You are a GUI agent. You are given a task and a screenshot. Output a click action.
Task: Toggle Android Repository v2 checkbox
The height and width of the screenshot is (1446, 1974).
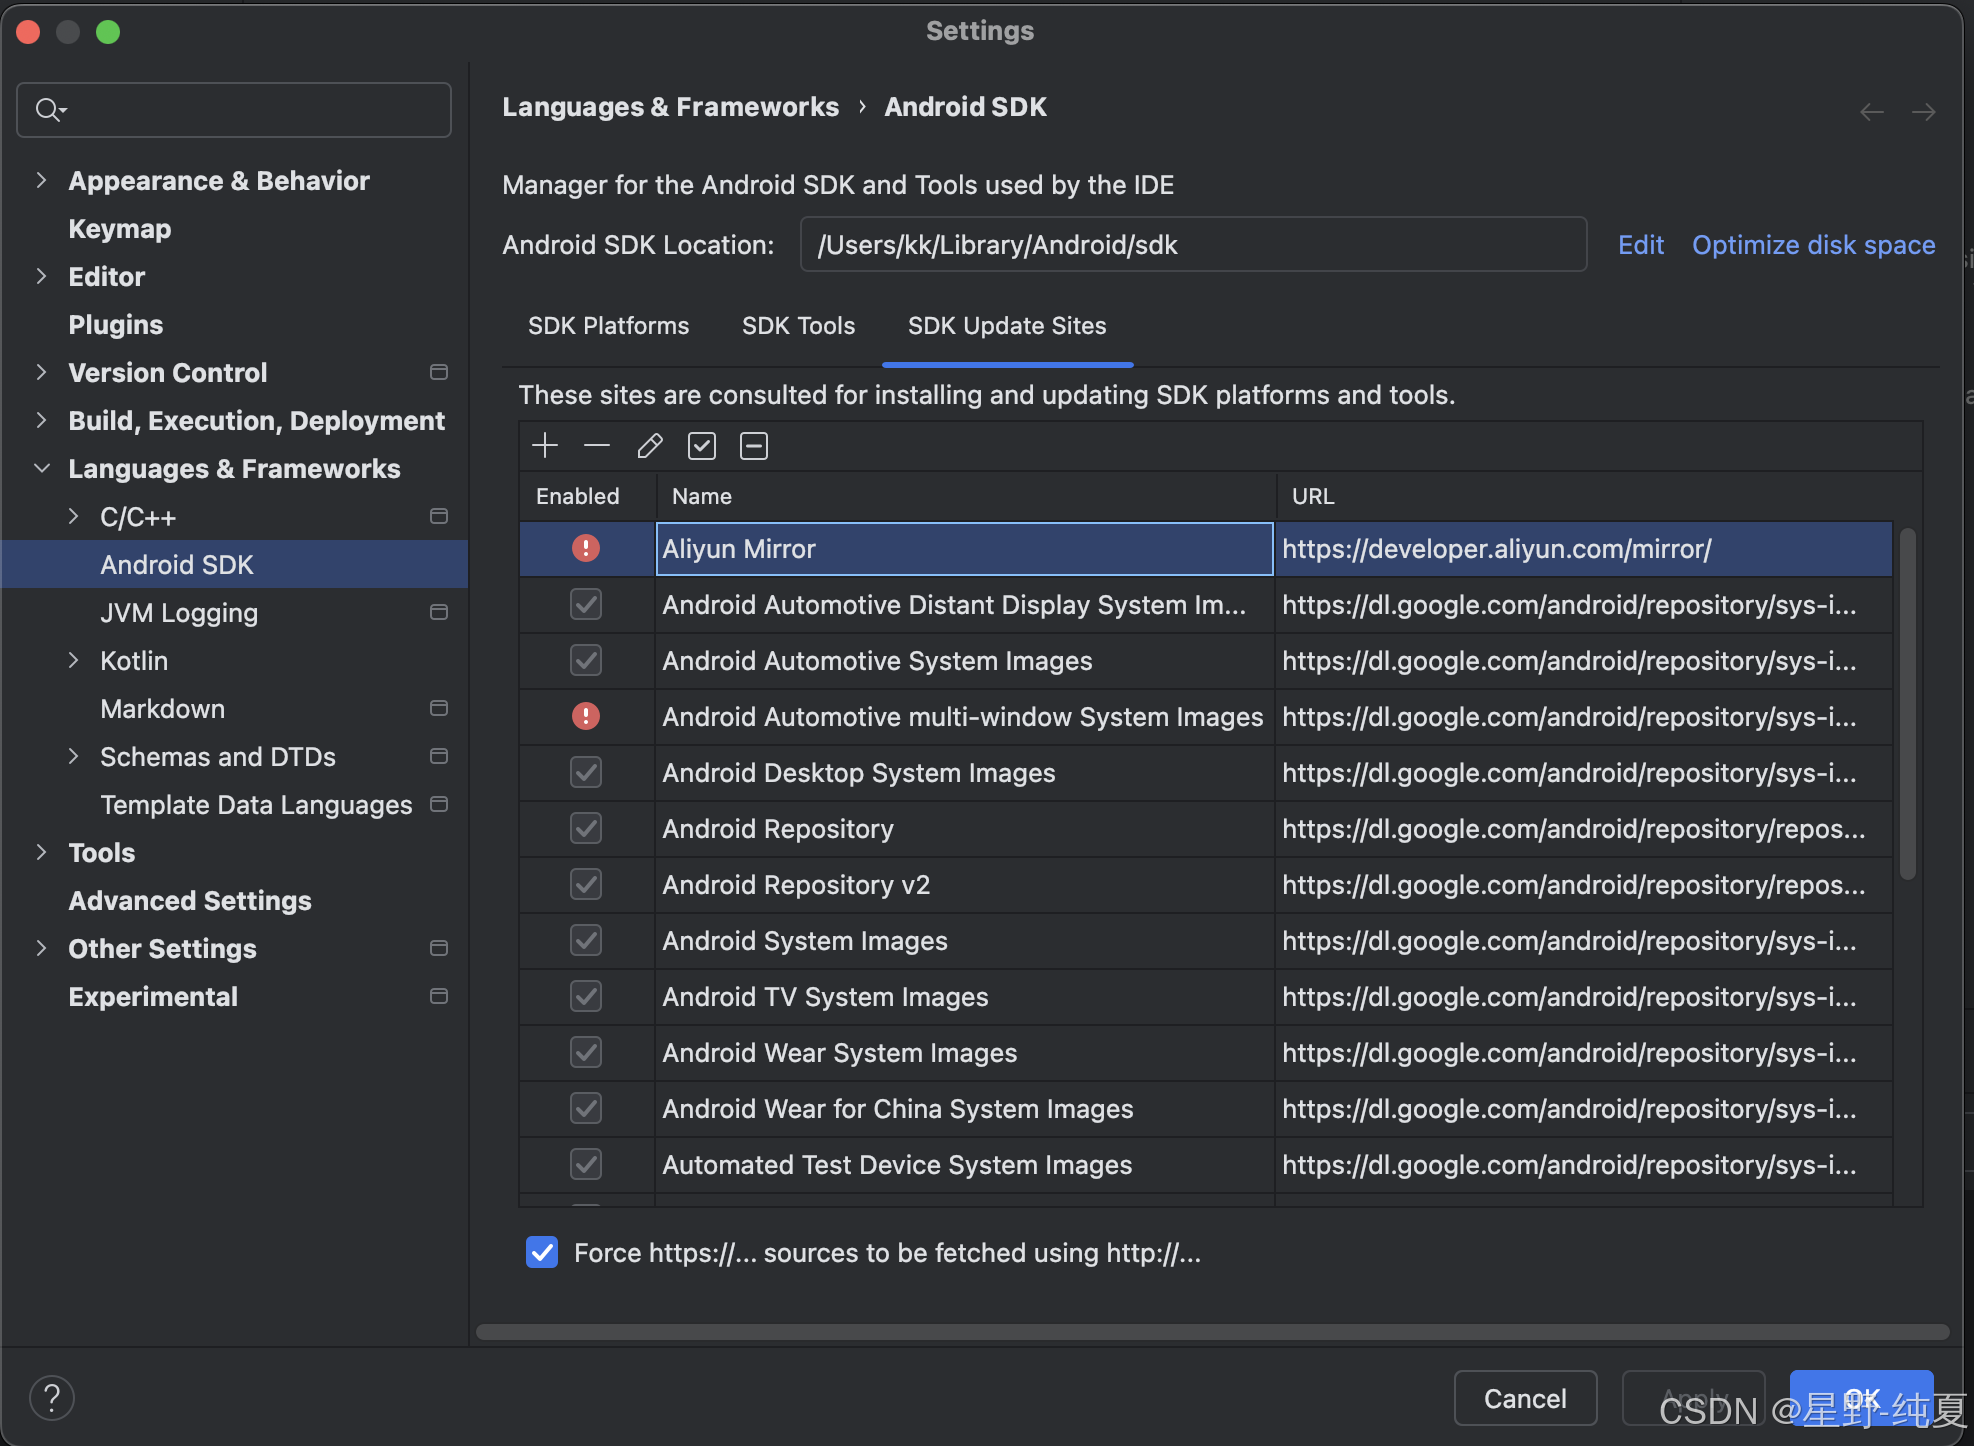(586, 884)
